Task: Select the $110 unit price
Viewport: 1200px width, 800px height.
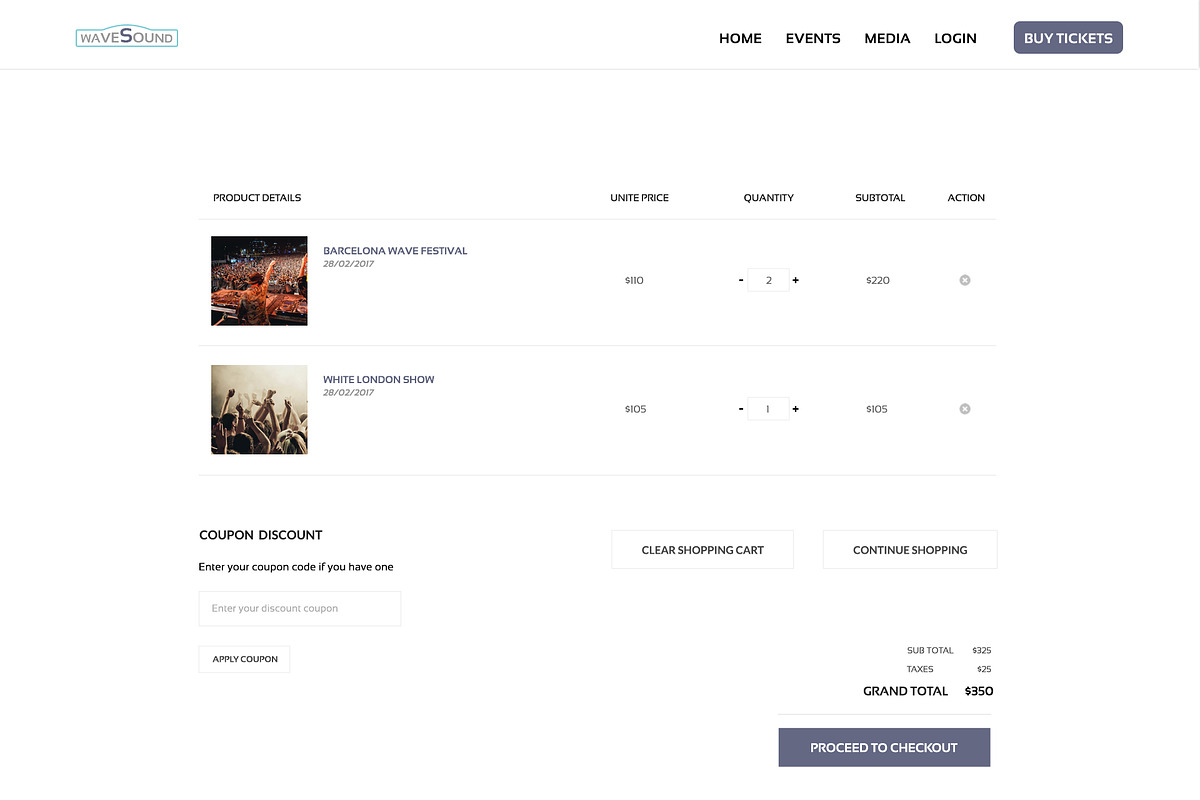Action: [x=634, y=281]
